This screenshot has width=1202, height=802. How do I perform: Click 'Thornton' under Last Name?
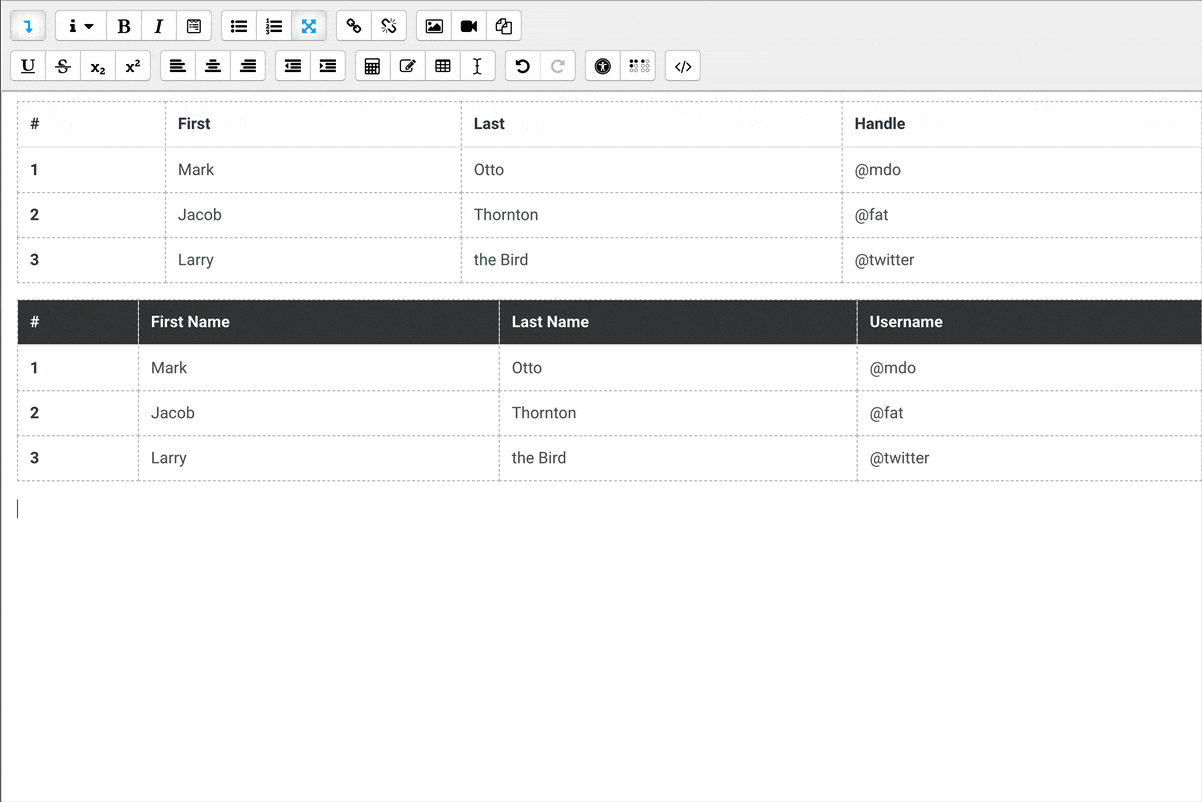point(544,413)
